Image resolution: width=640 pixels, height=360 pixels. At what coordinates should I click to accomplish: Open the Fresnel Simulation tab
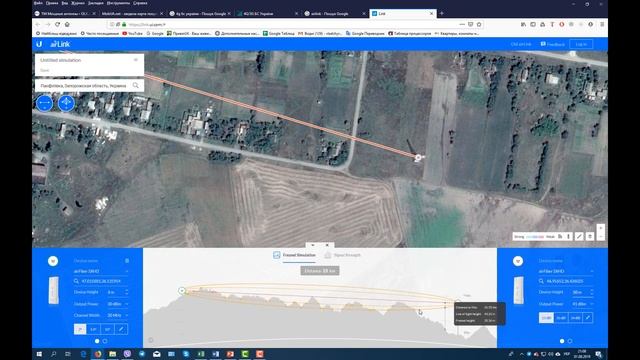(294, 255)
